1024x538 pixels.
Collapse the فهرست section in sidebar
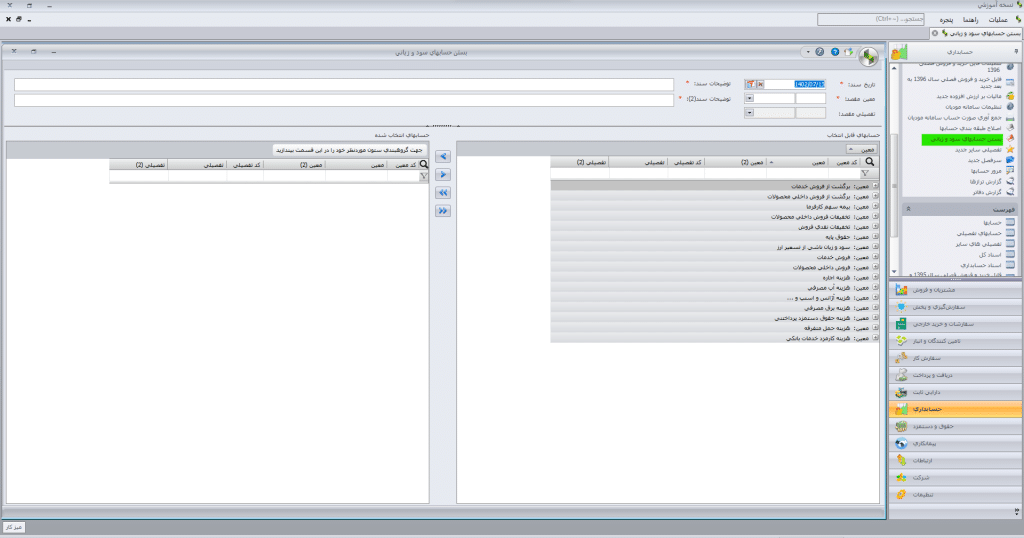[x=908, y=209]
